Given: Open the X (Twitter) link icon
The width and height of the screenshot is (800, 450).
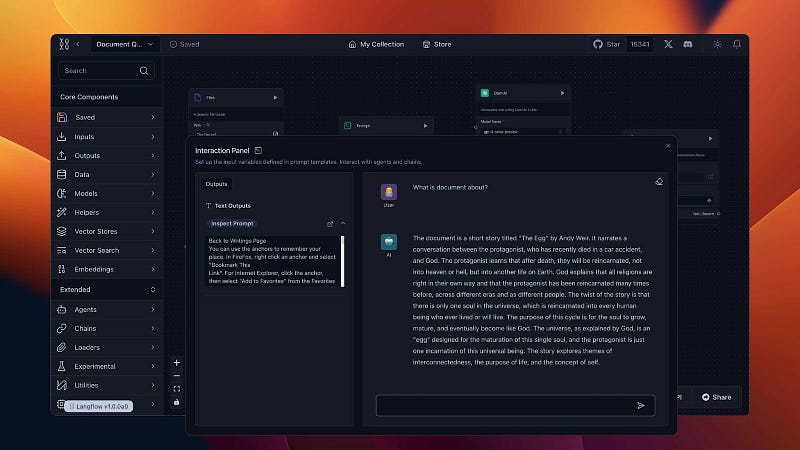Looking at the screenshot, I should tap(668, 44).
